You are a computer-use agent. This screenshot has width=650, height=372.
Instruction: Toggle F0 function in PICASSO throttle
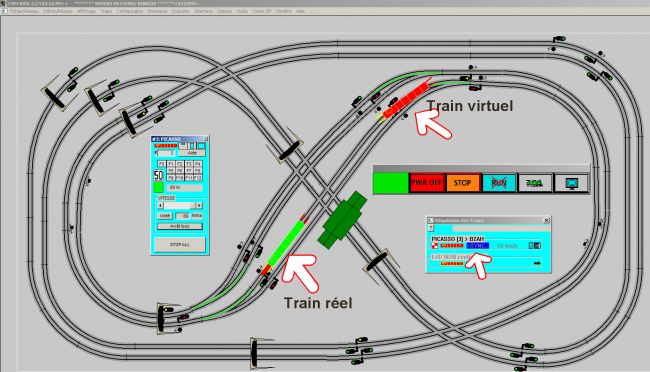[162, 164]
